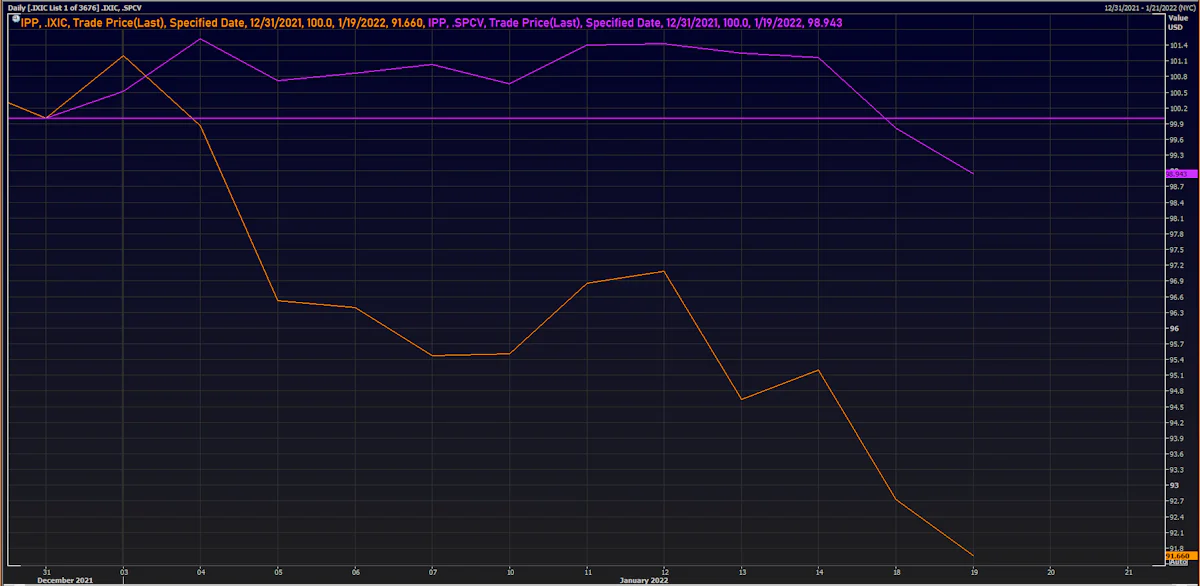
Task: Click the 96.9 value on the price axis
Action: point(1176,281)
